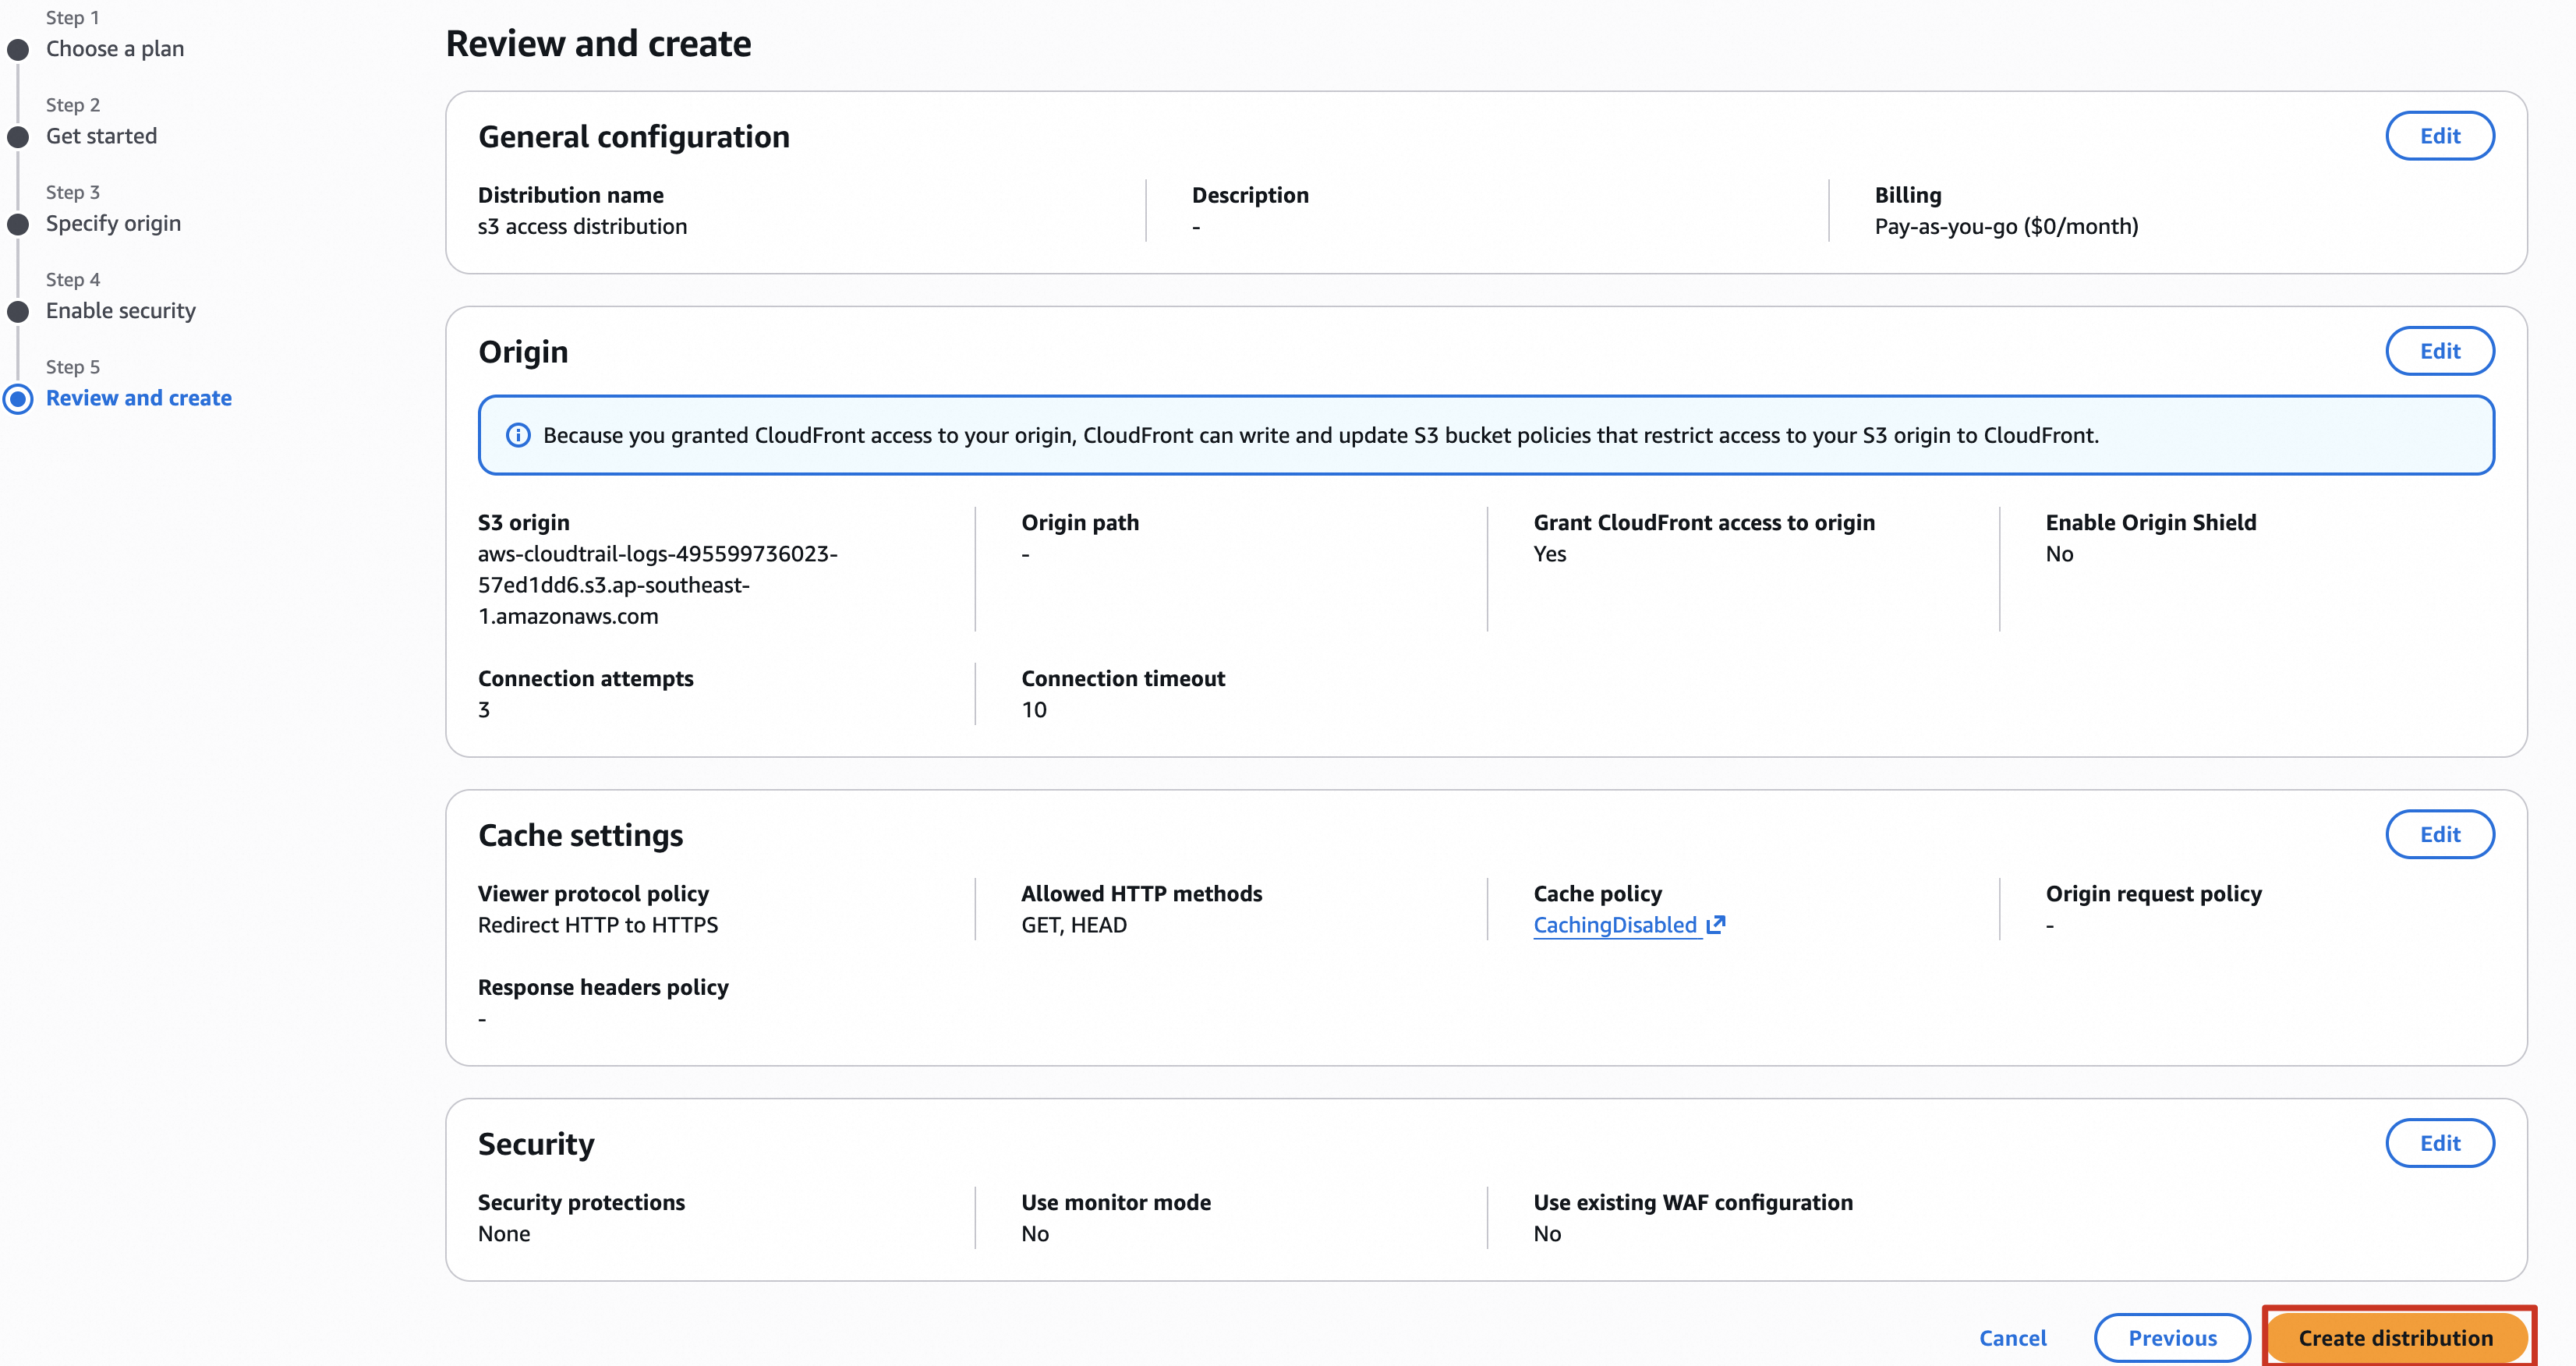Screen dimensions: 2576x1366
Task: Click the Step 1 Choose a plan bullet
Action: click(x=18, y=49)
